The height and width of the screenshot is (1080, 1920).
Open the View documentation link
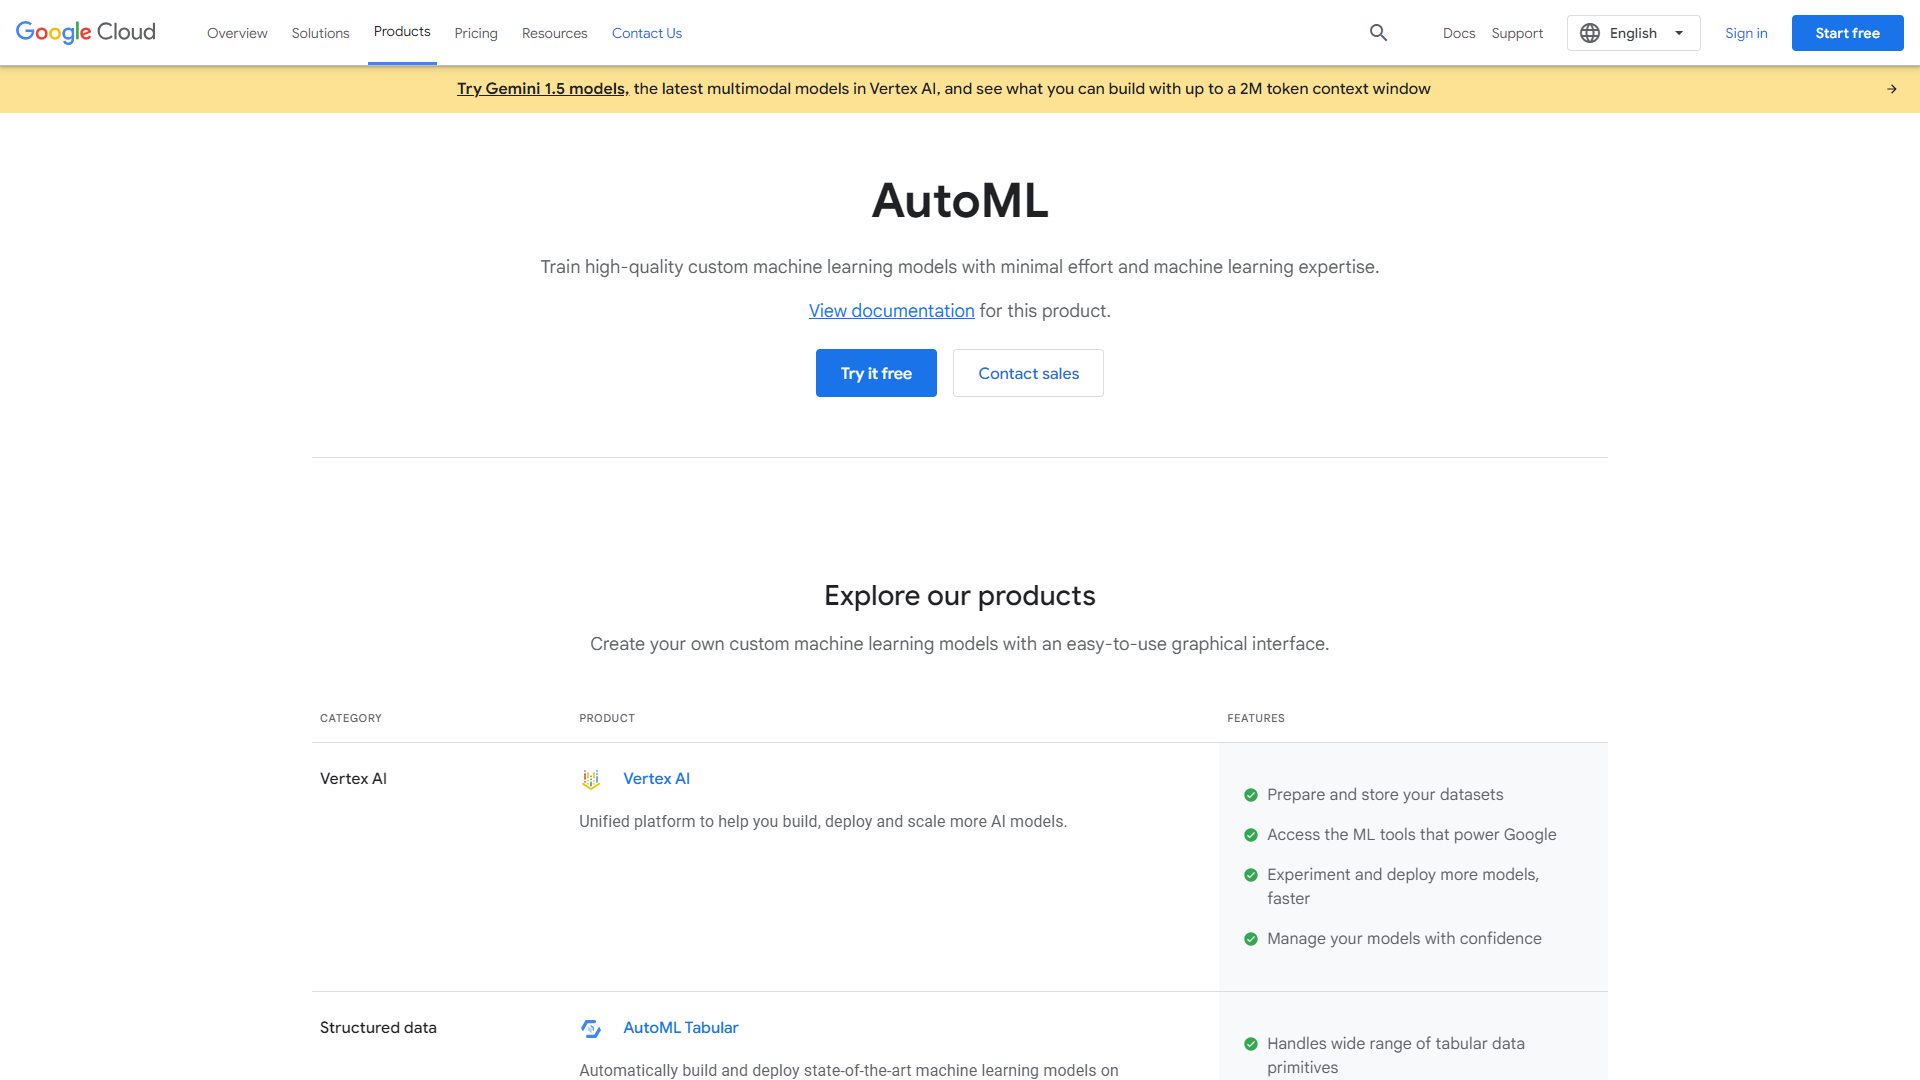point(891,311)
